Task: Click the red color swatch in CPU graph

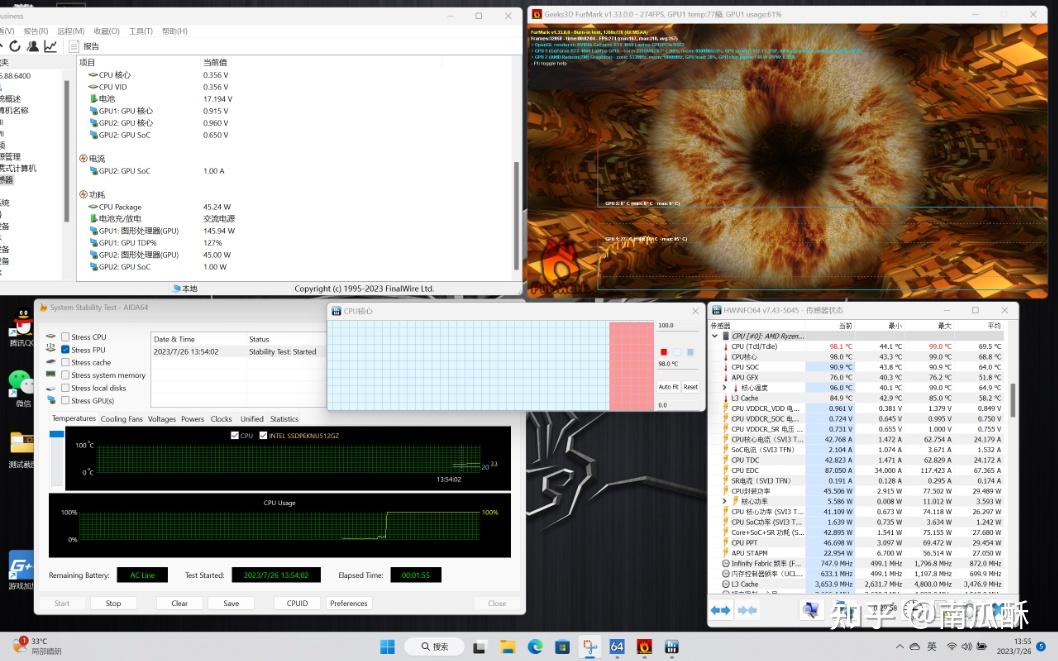Action: coord(663,352)
